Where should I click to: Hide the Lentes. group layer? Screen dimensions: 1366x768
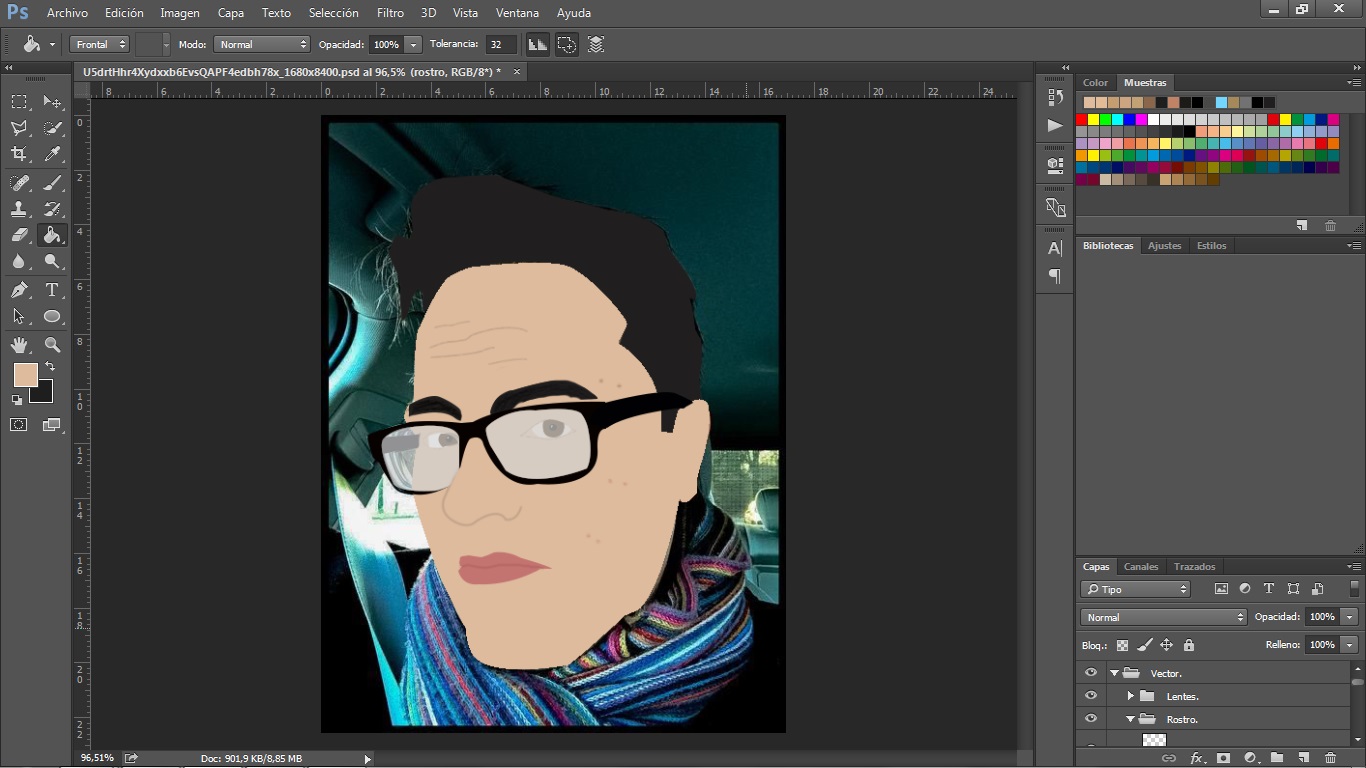(x=1091, y=696)
